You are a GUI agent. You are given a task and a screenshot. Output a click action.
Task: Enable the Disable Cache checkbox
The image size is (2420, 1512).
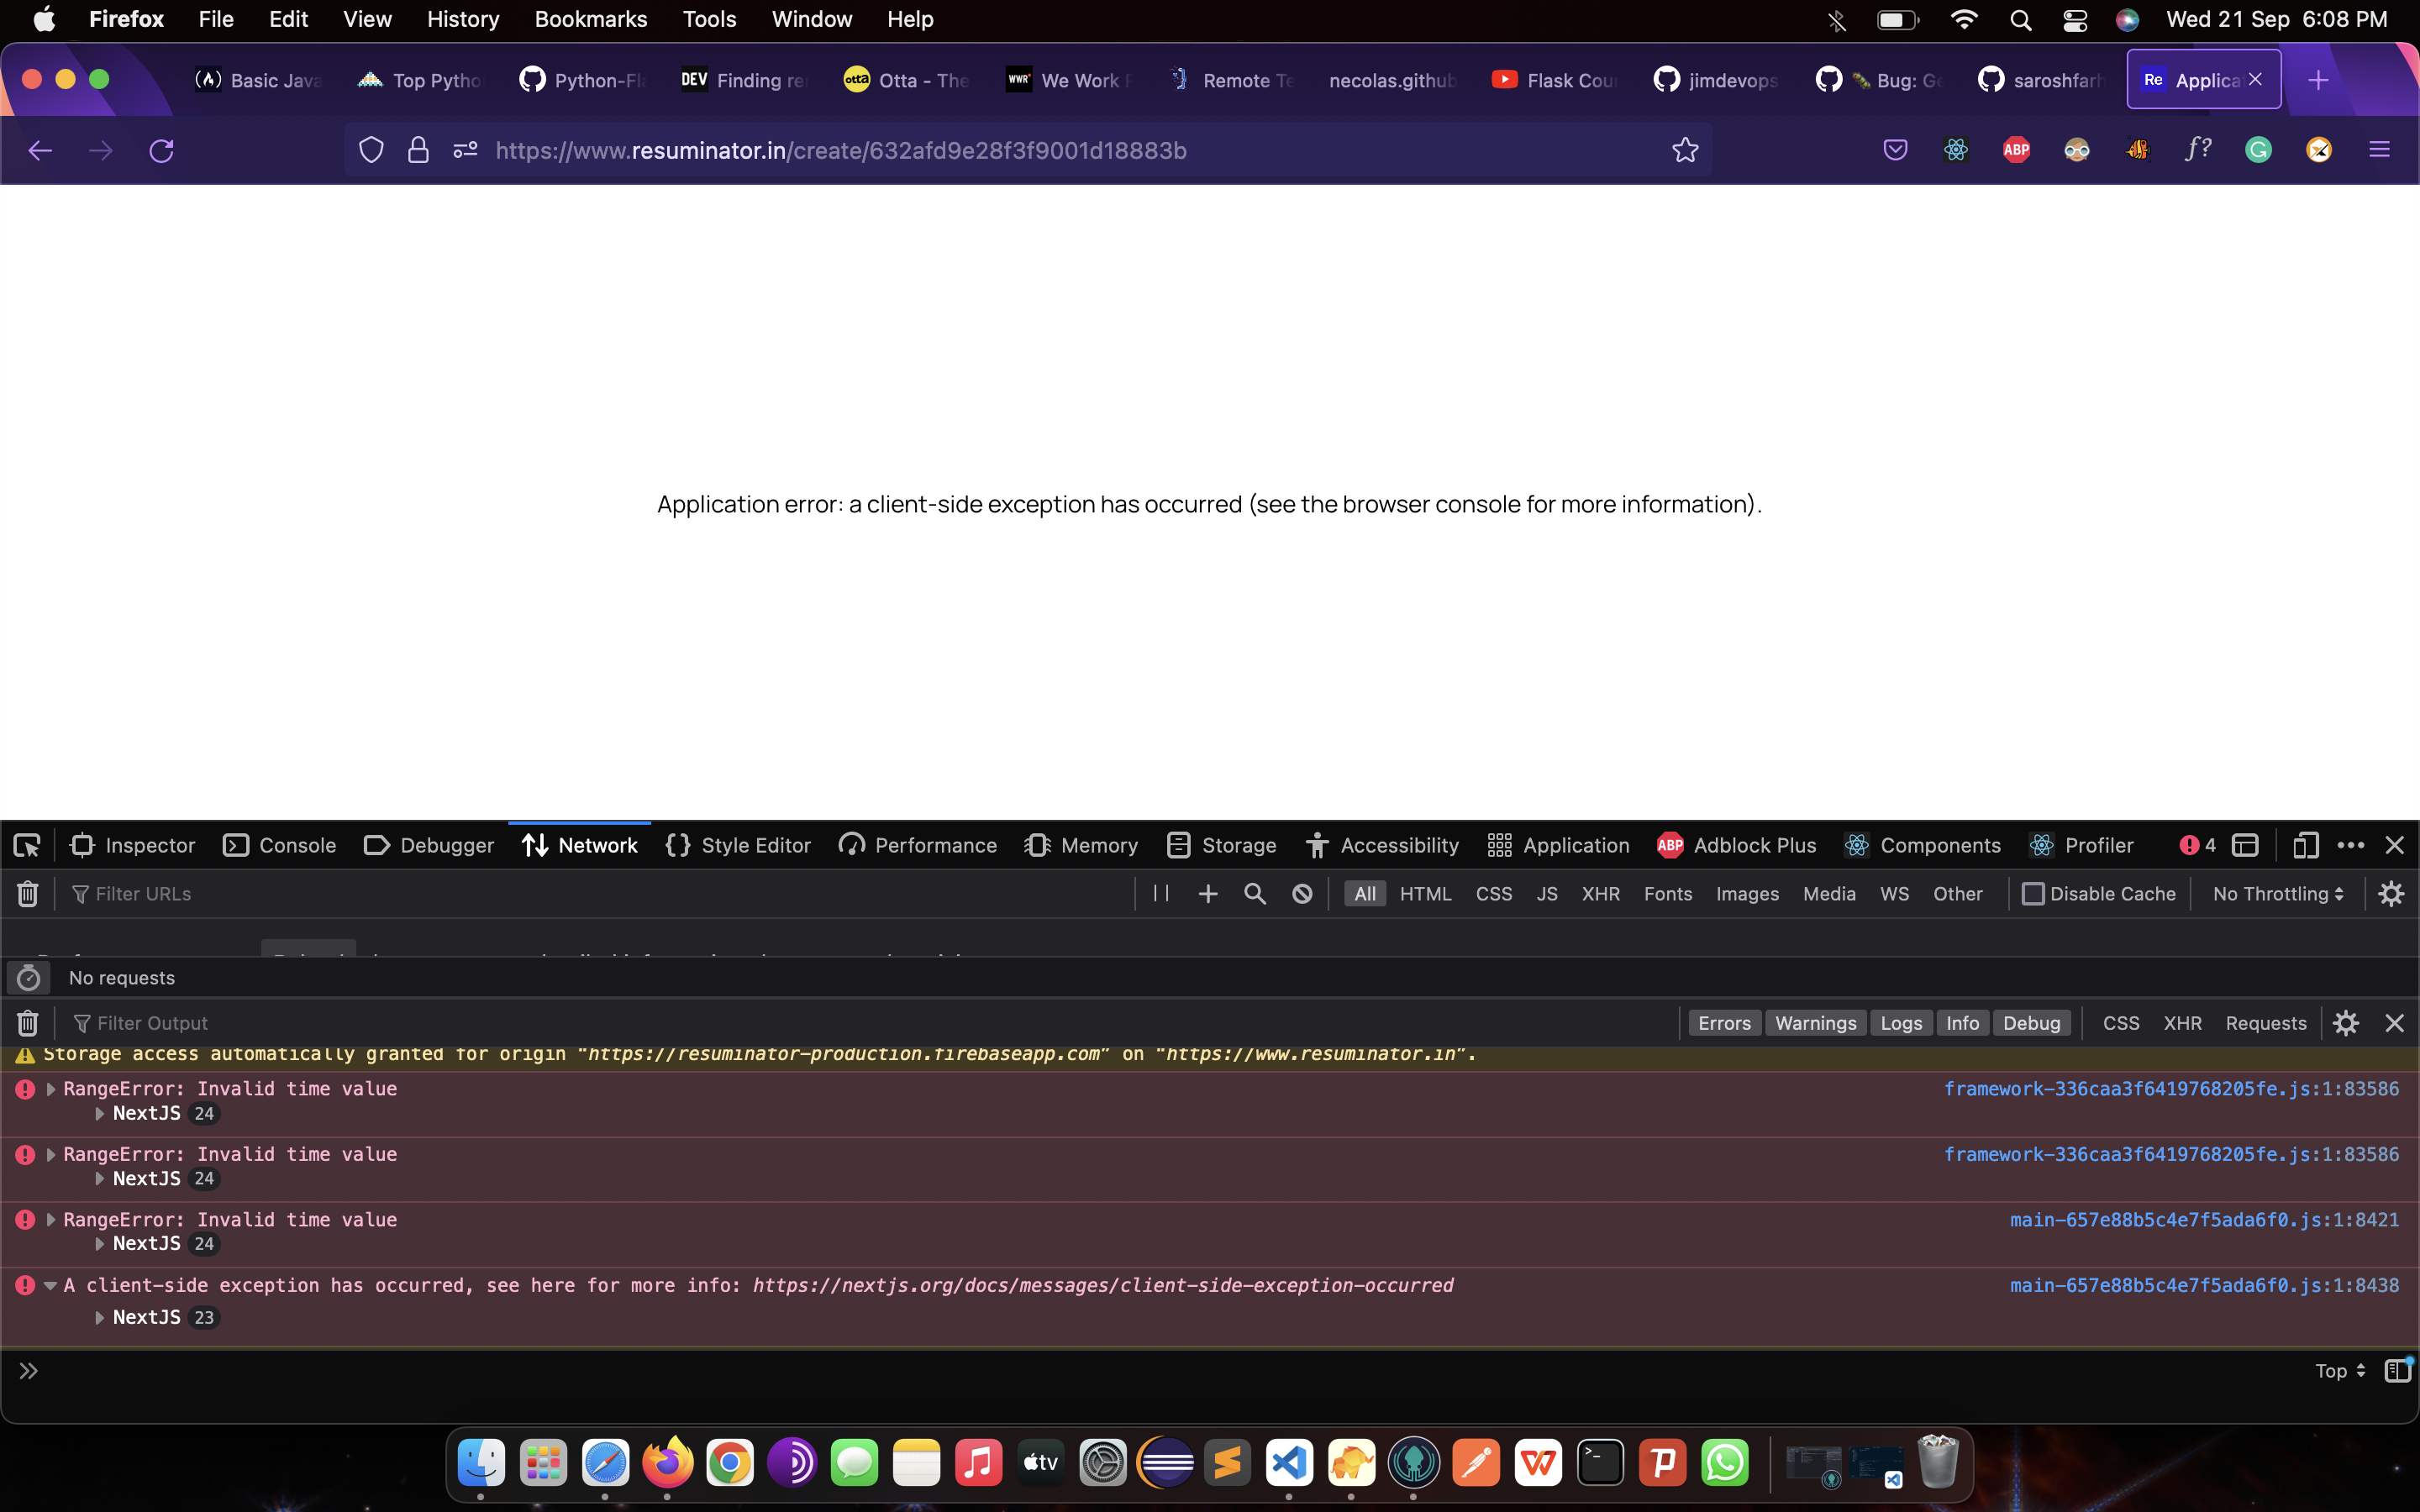[2033, 894]
